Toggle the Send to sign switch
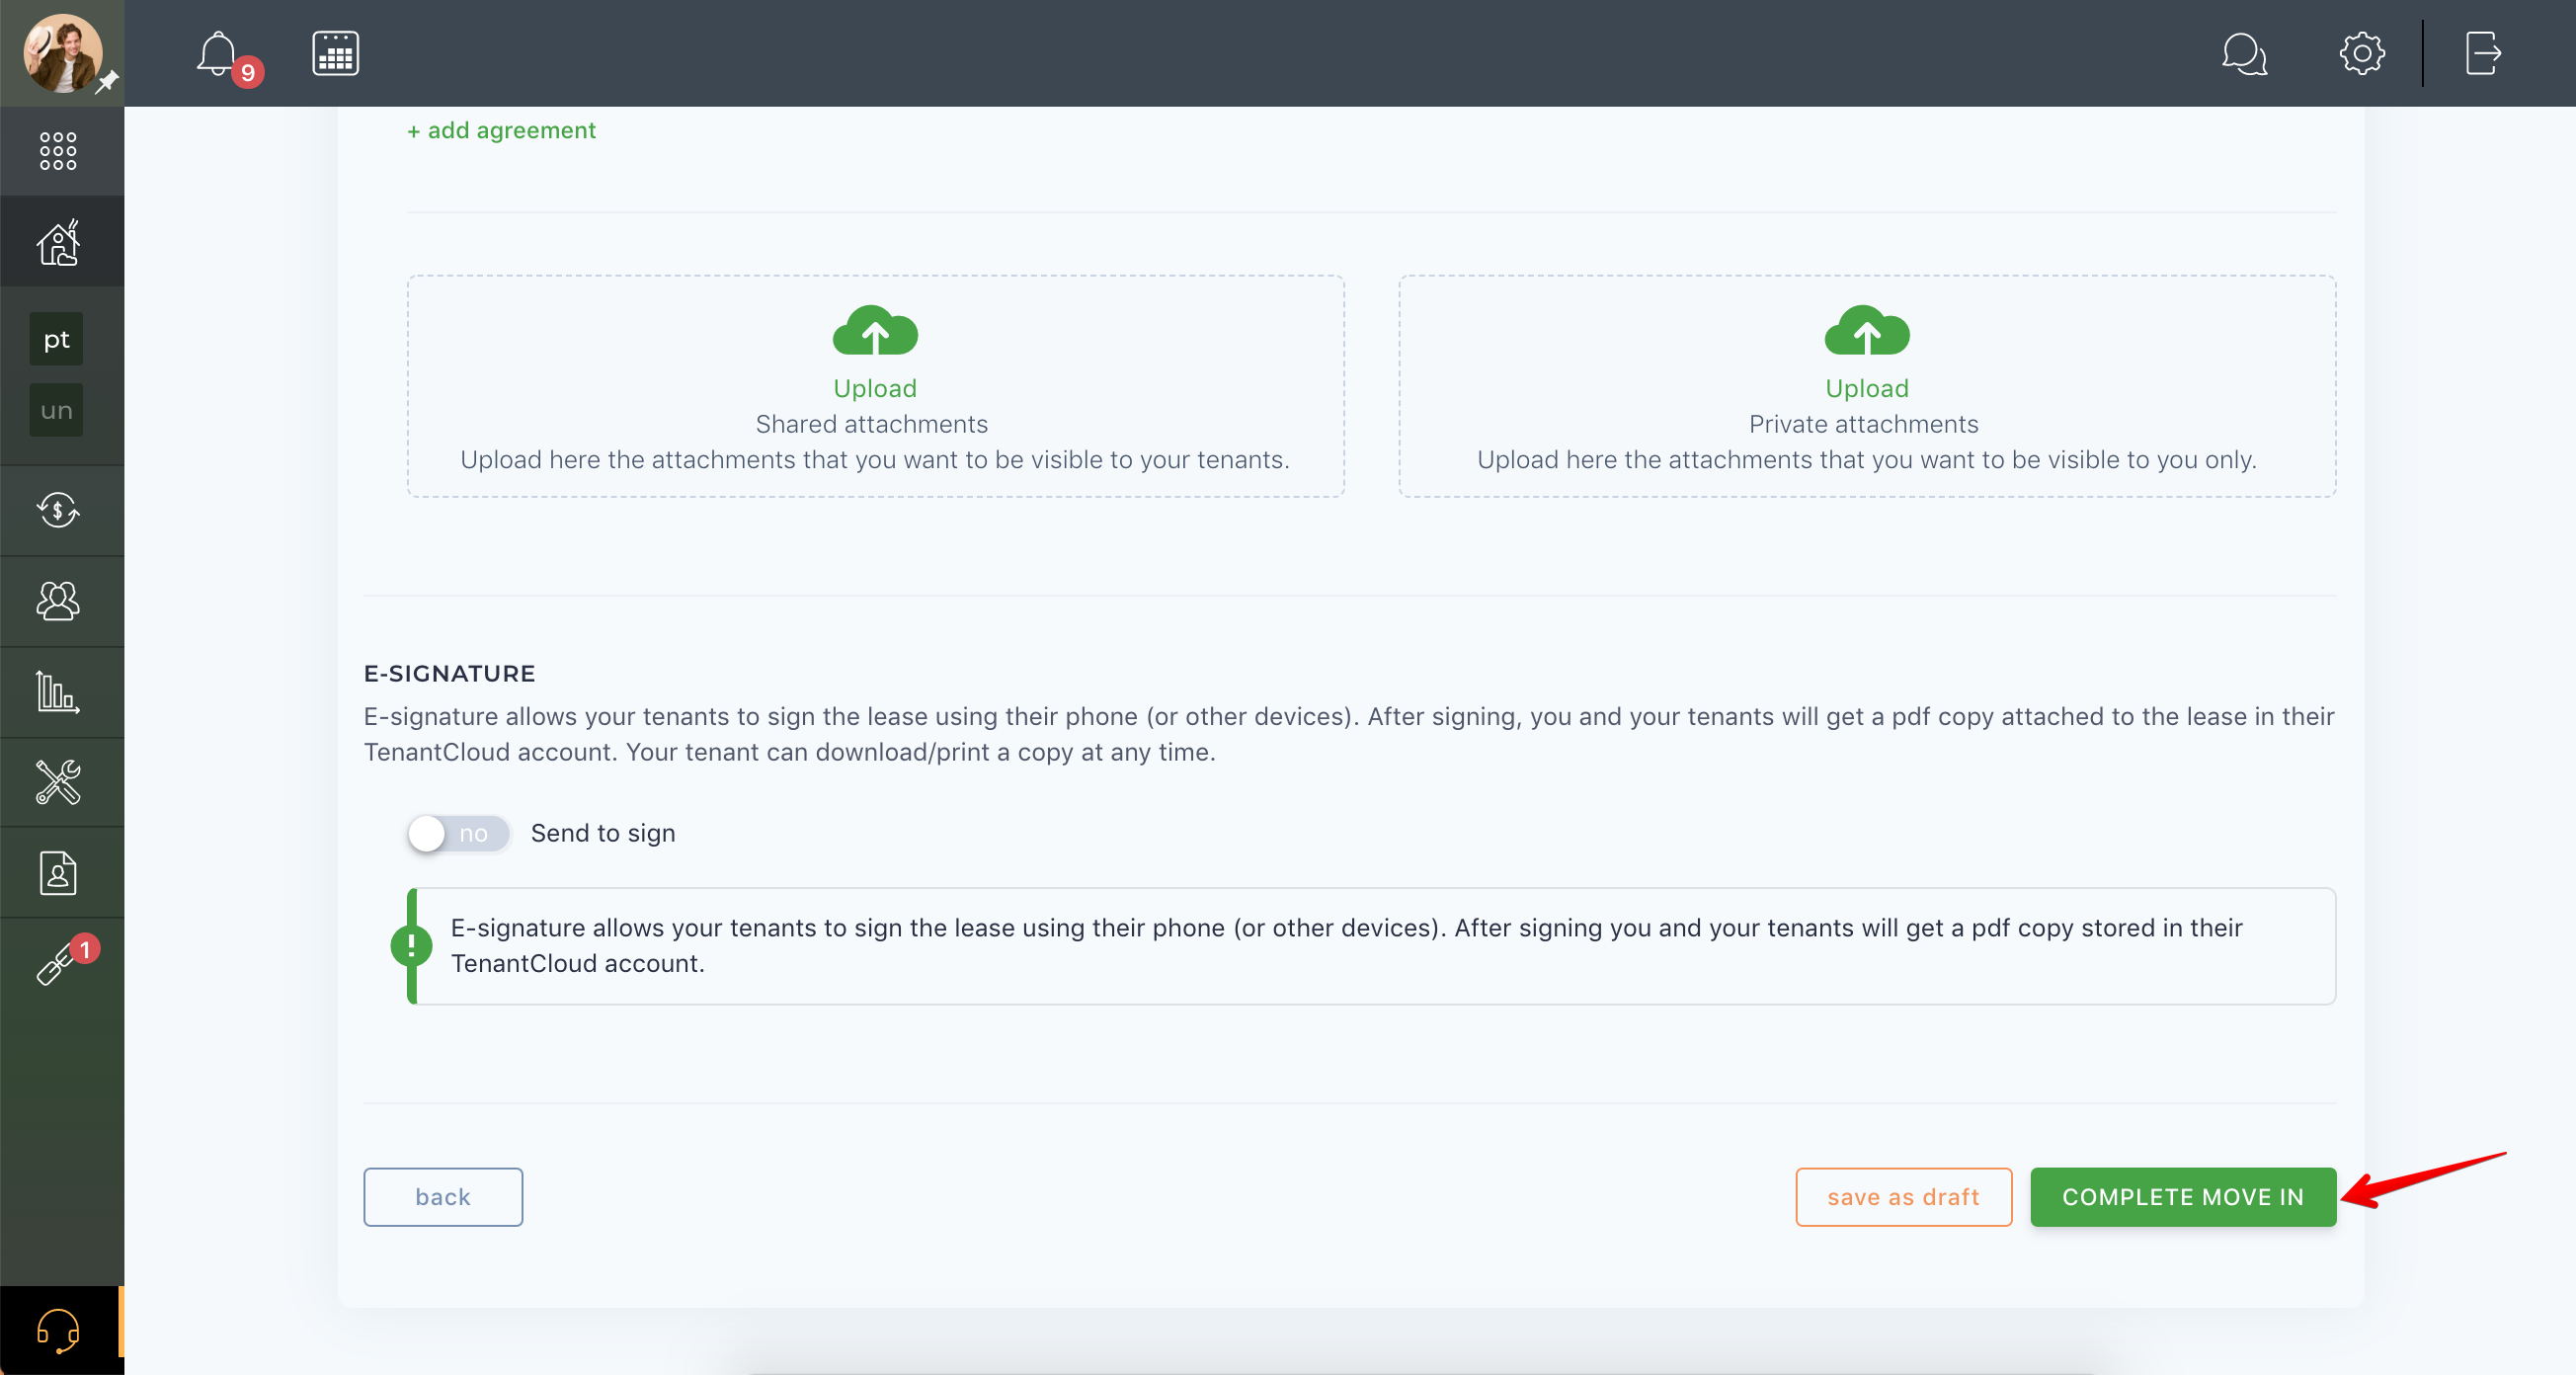 459,833
